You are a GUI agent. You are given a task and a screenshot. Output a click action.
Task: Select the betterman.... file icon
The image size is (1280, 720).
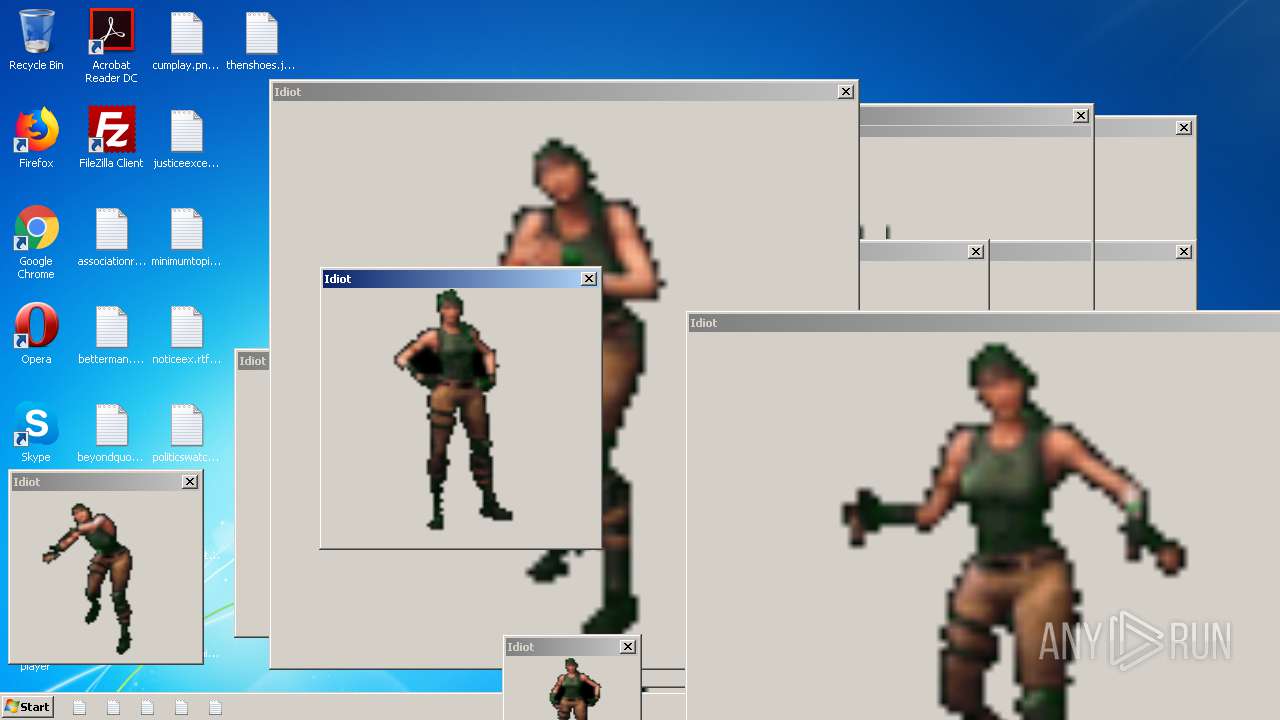coord(111,334)
